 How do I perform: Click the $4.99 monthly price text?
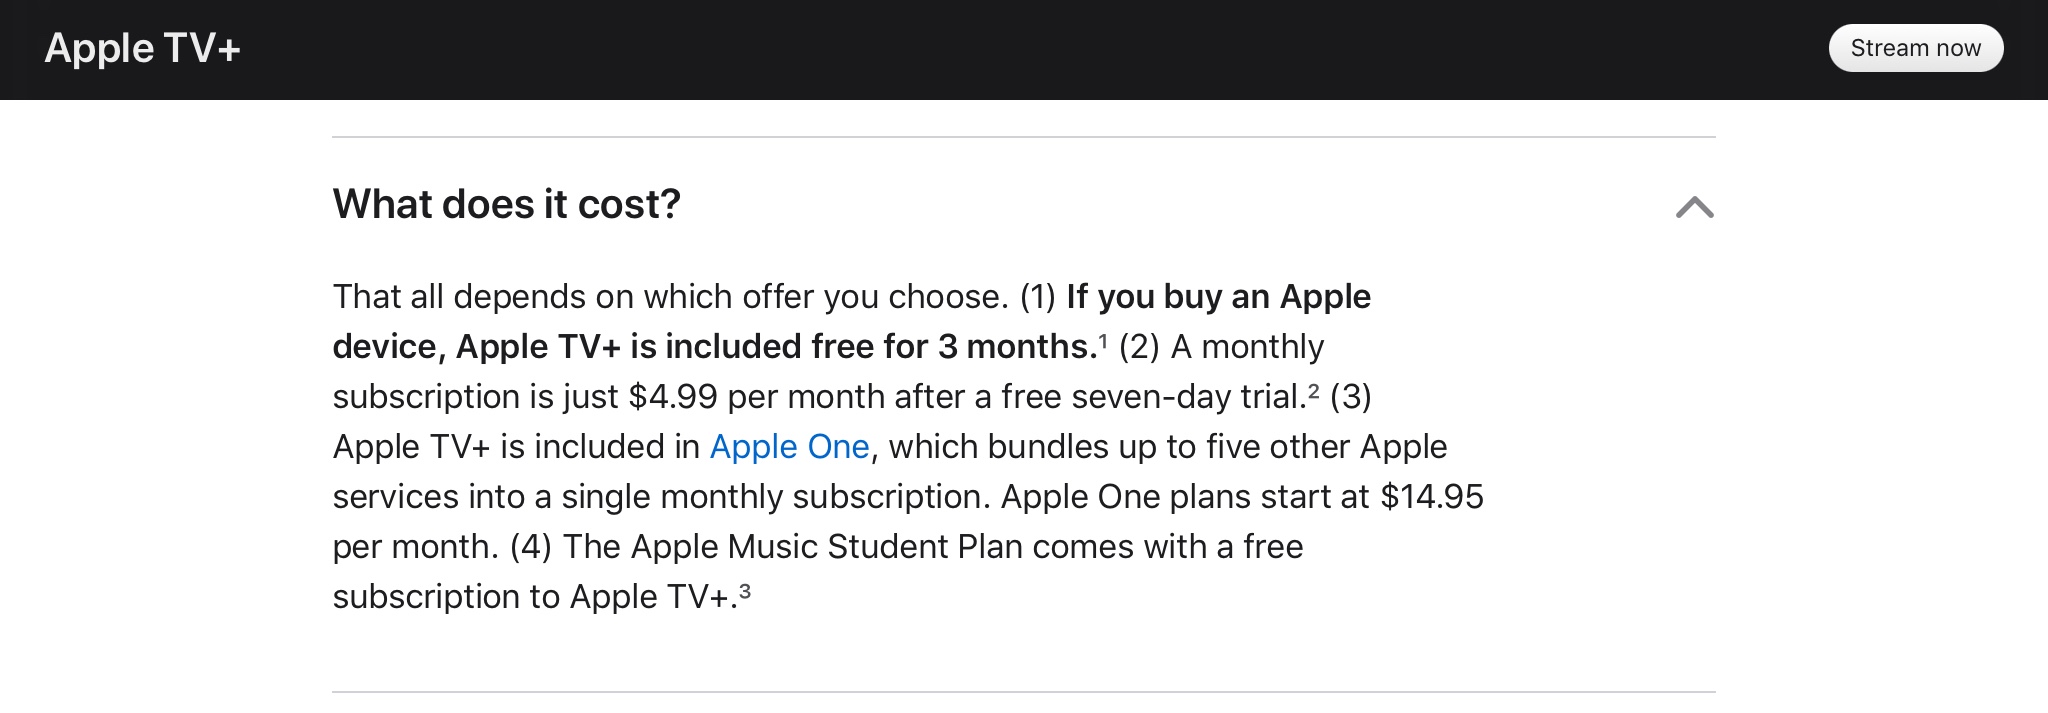[673, 397]
